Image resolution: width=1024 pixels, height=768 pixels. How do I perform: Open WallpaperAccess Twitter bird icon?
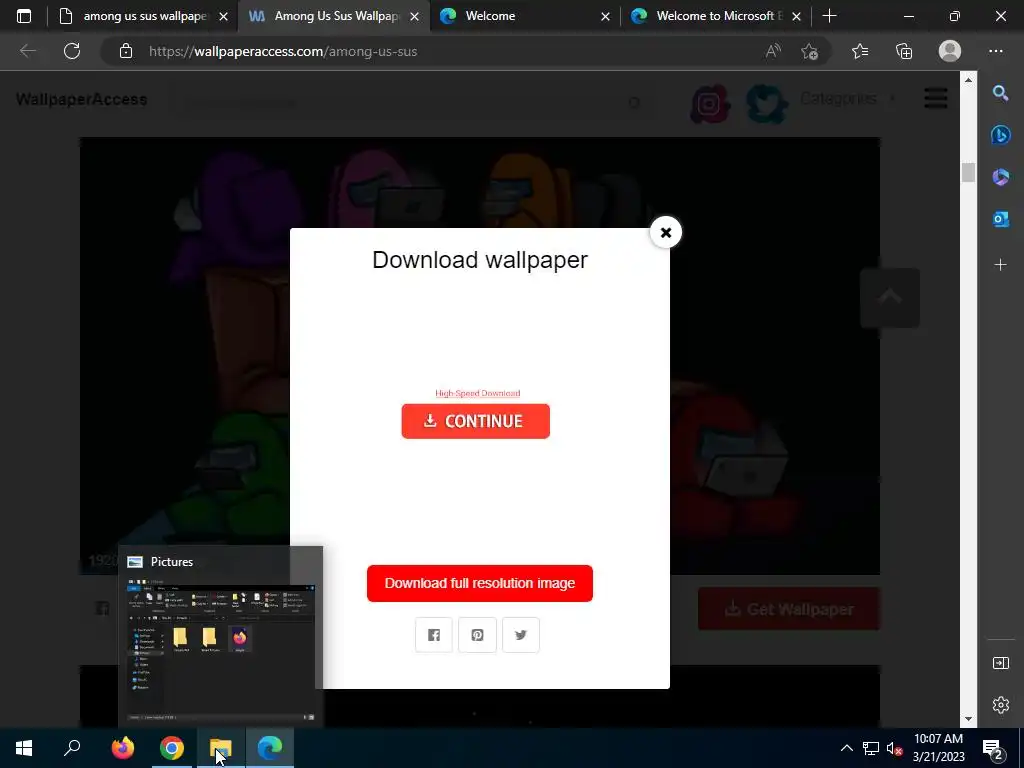pos(767,103)
